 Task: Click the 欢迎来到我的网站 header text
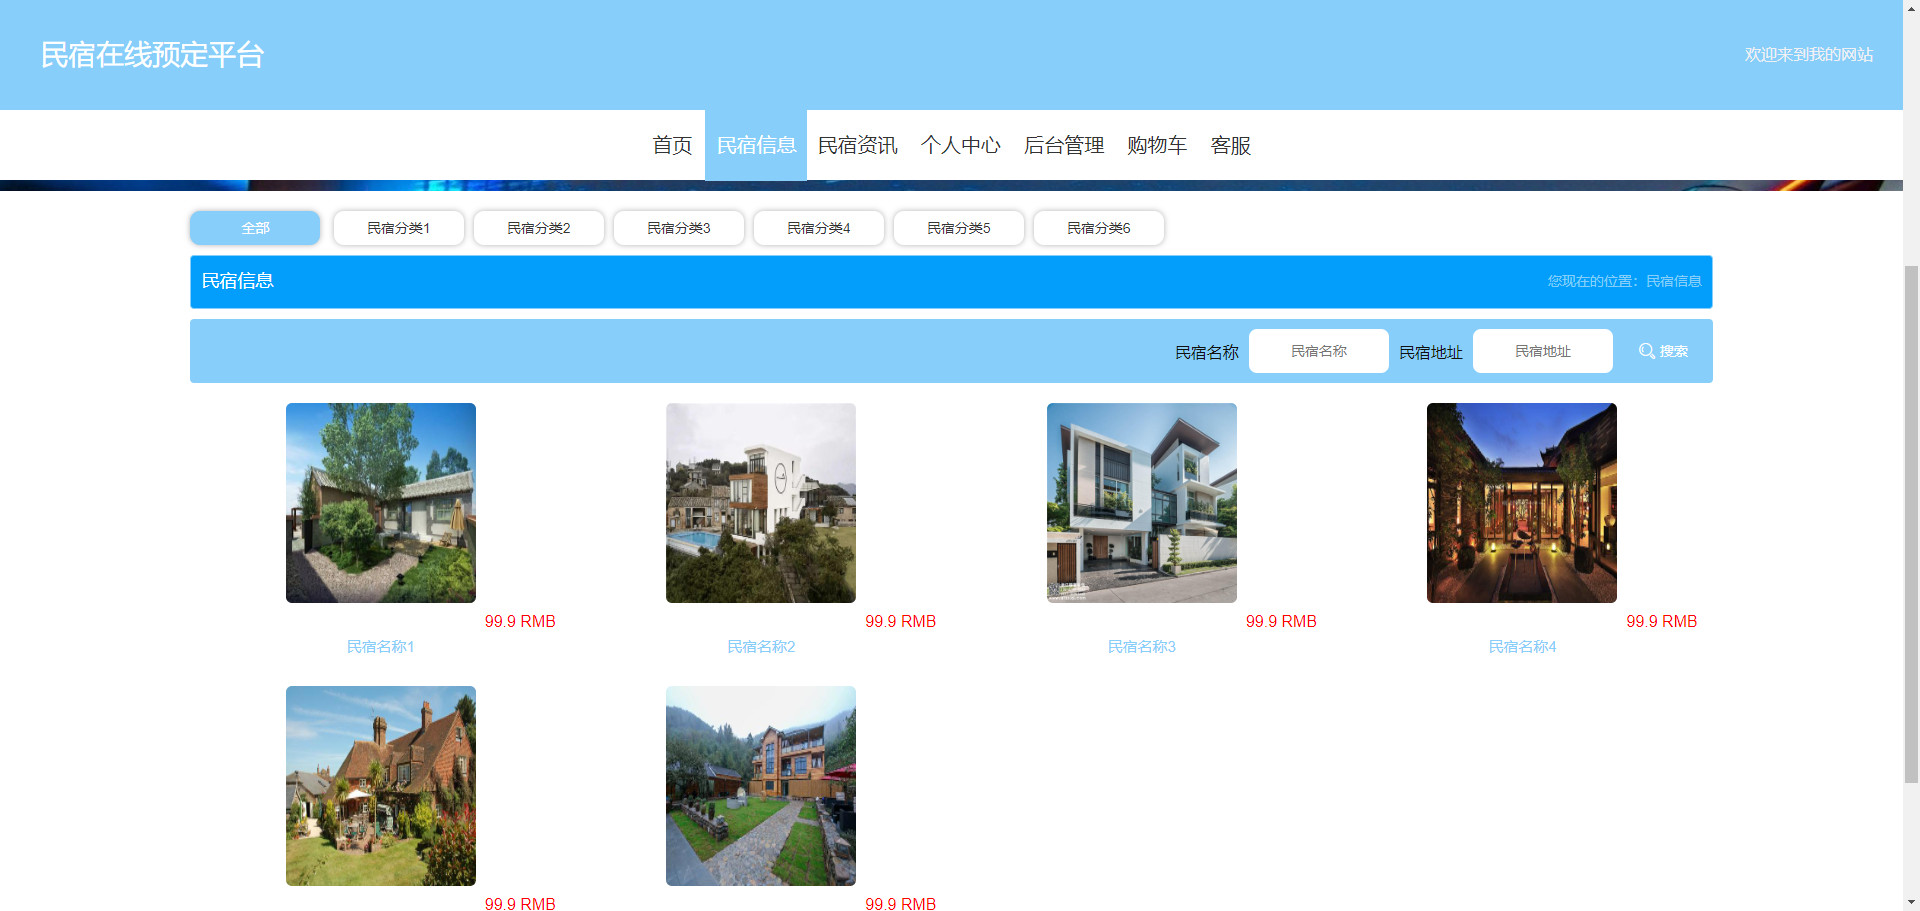[x=1809, y=55]
